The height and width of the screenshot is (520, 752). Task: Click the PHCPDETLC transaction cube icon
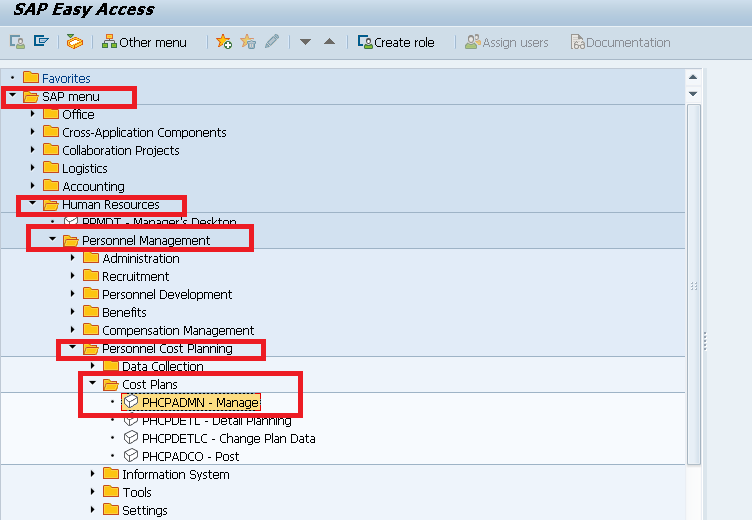point(130,438)
